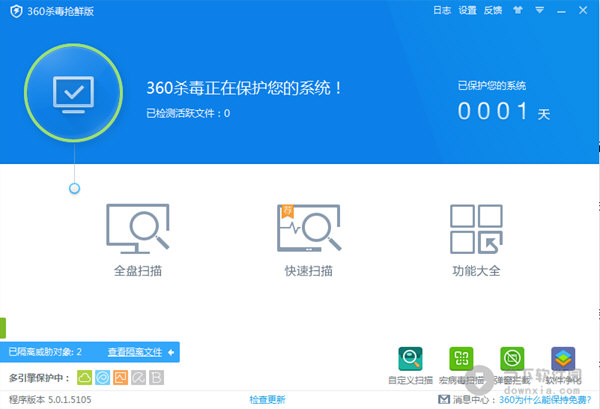The image size is (600, 409).
Task: Click the orange engine icon
Action: pyautogui.click(x=121, y=378)
